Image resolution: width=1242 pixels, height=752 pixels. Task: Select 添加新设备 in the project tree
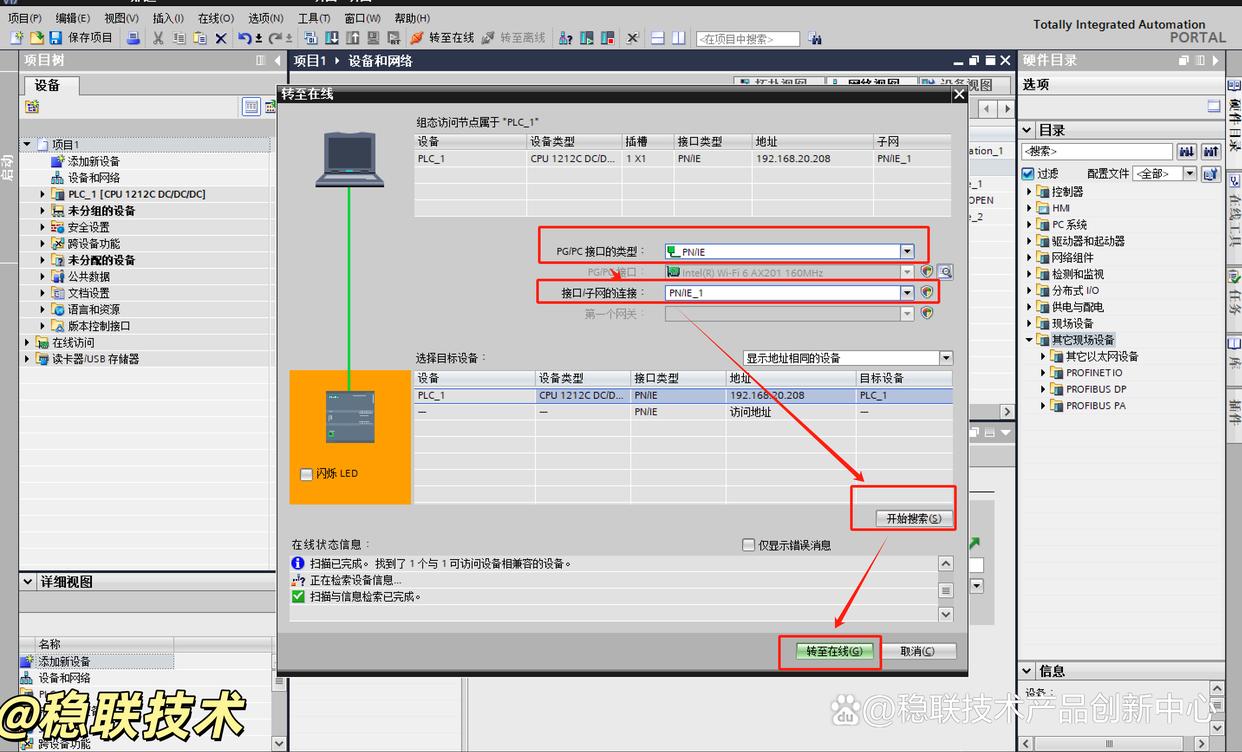pos(94,161)
